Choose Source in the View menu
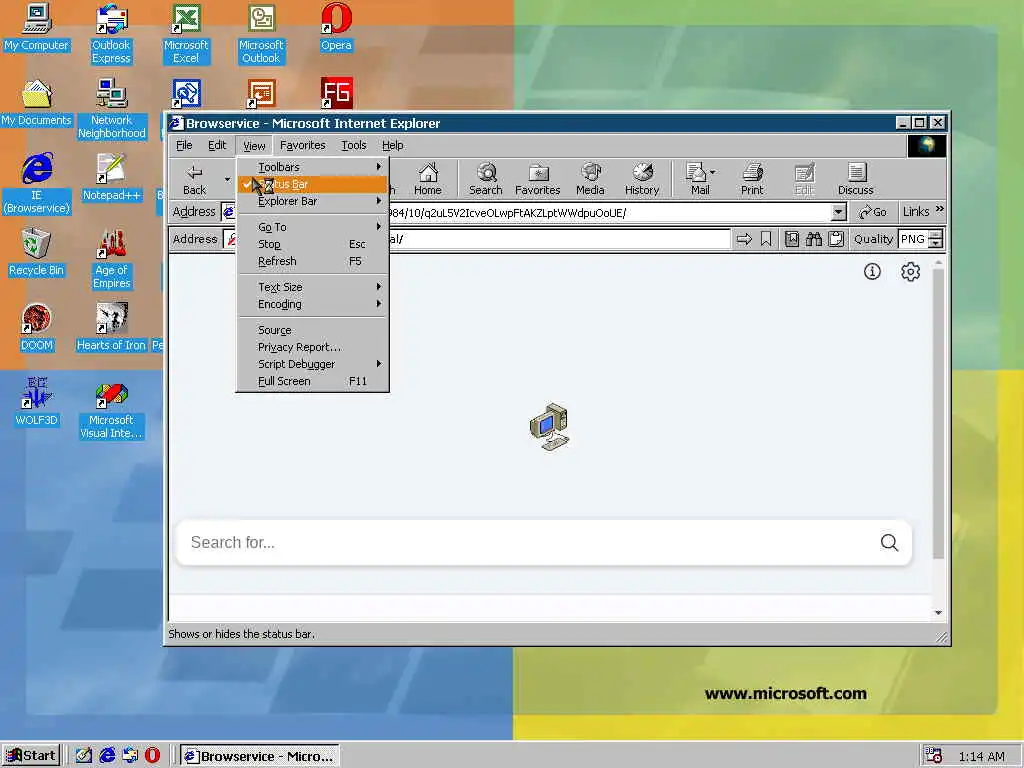1024x768 pixels. coord(312,330)
